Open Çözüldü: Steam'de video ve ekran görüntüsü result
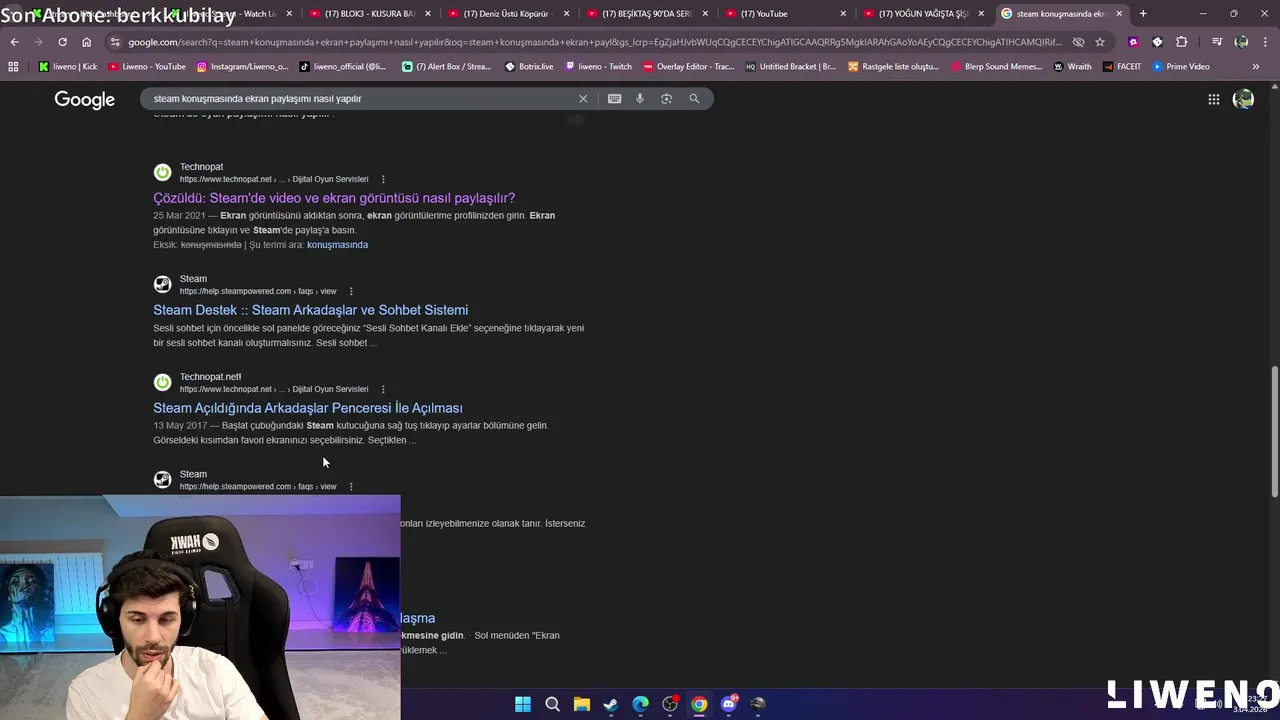This screenshot has height=720, width=1280. coord(334,198)
